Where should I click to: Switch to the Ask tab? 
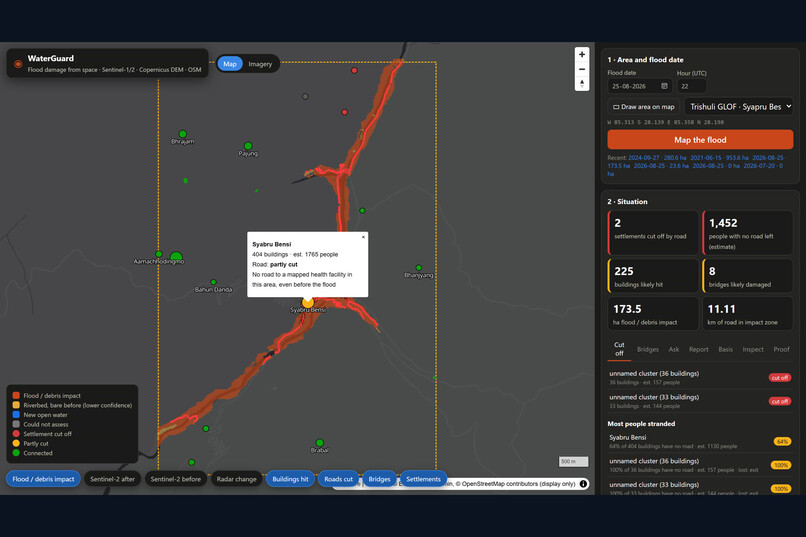point(673,349)
